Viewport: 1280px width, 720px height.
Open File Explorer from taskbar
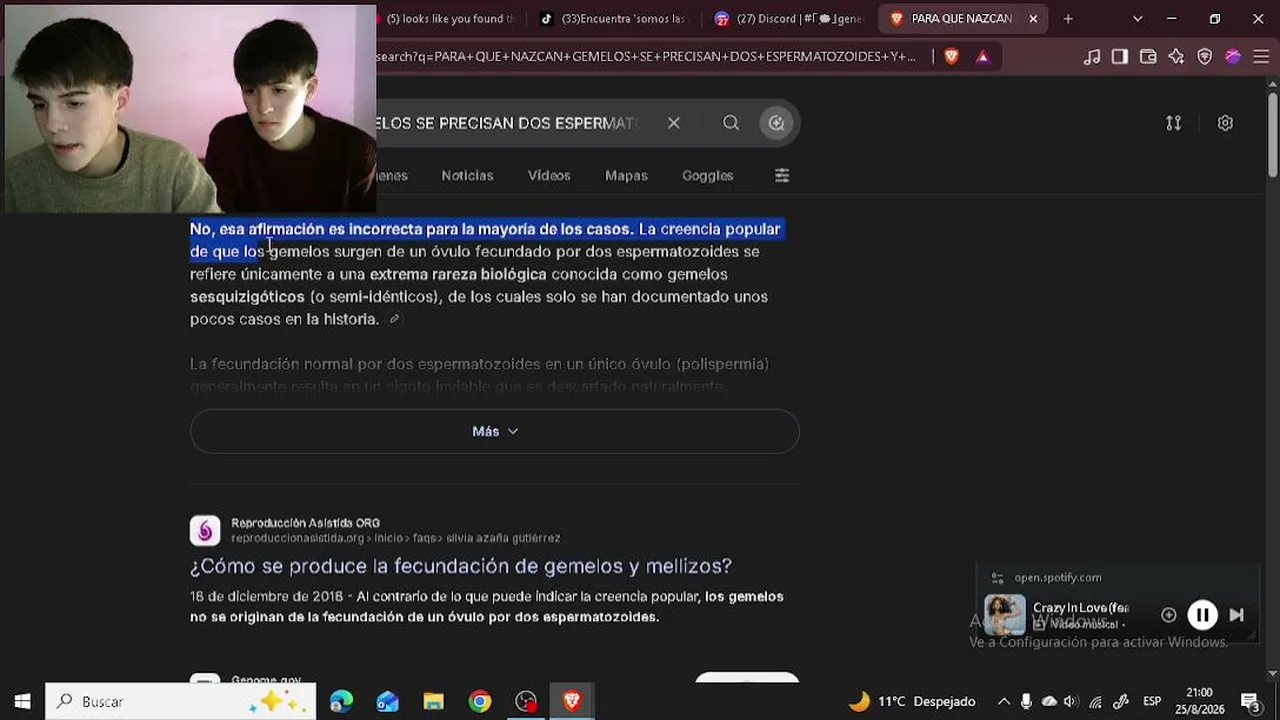(x=433, y=702)
